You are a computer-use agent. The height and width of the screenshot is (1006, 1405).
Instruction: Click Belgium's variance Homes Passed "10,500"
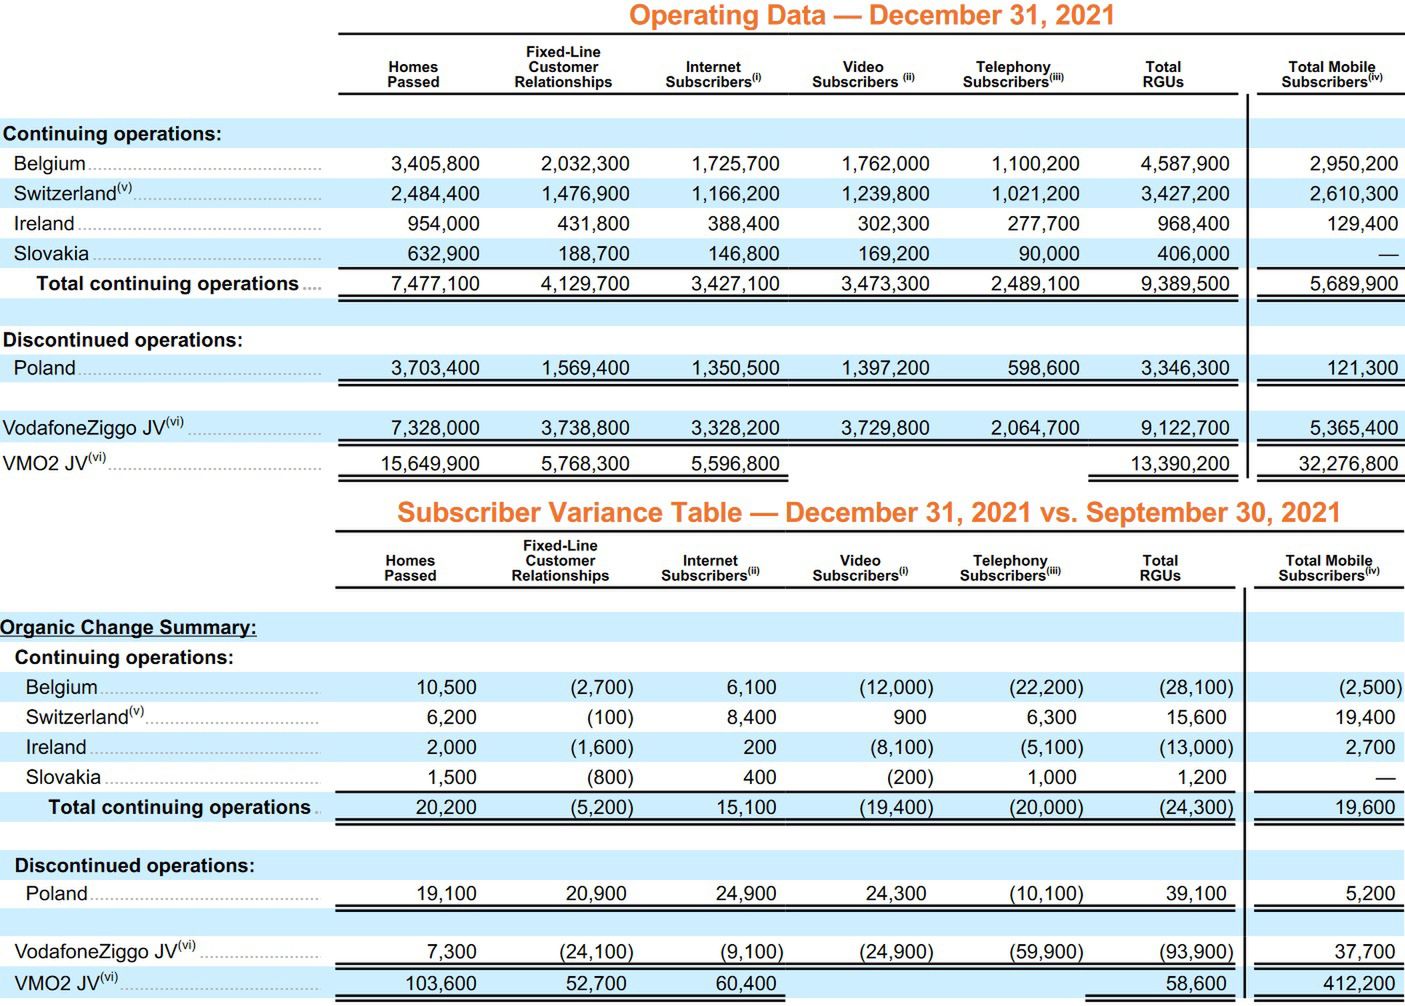(446, 687)
